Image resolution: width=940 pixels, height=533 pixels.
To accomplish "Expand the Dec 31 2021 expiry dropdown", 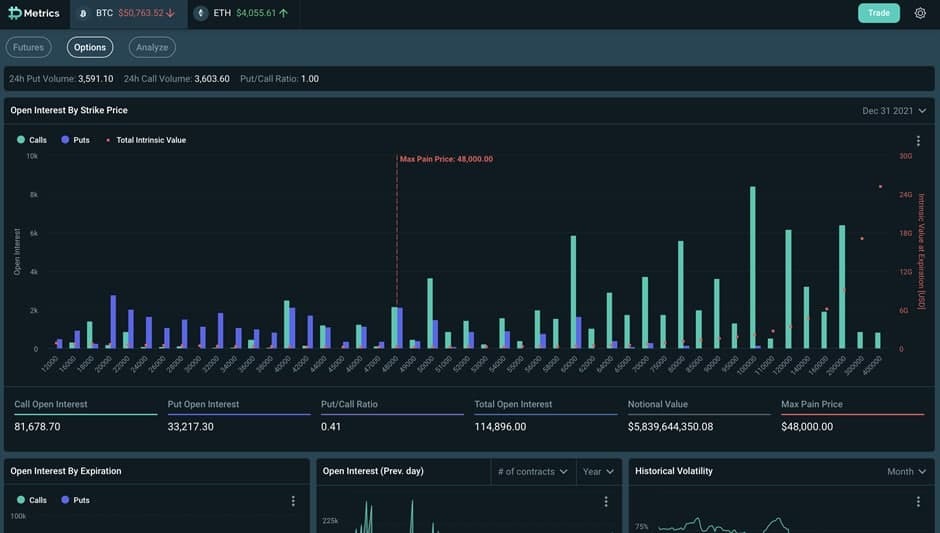I will (894, 111).
